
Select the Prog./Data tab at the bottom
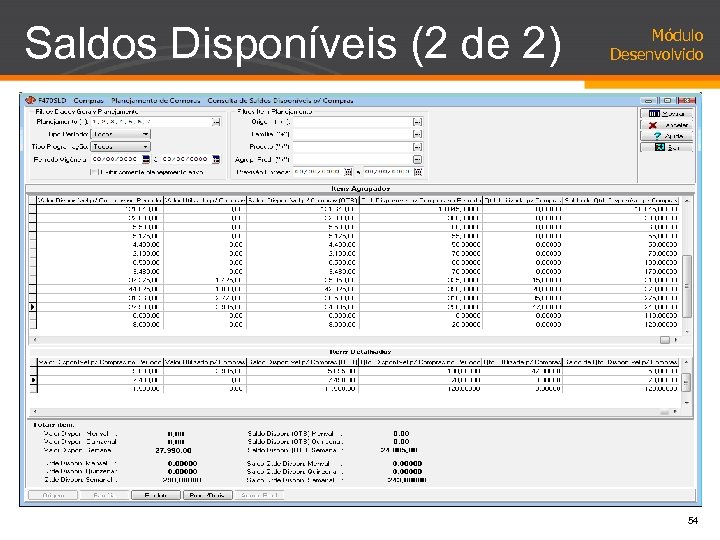pos(208,495)
